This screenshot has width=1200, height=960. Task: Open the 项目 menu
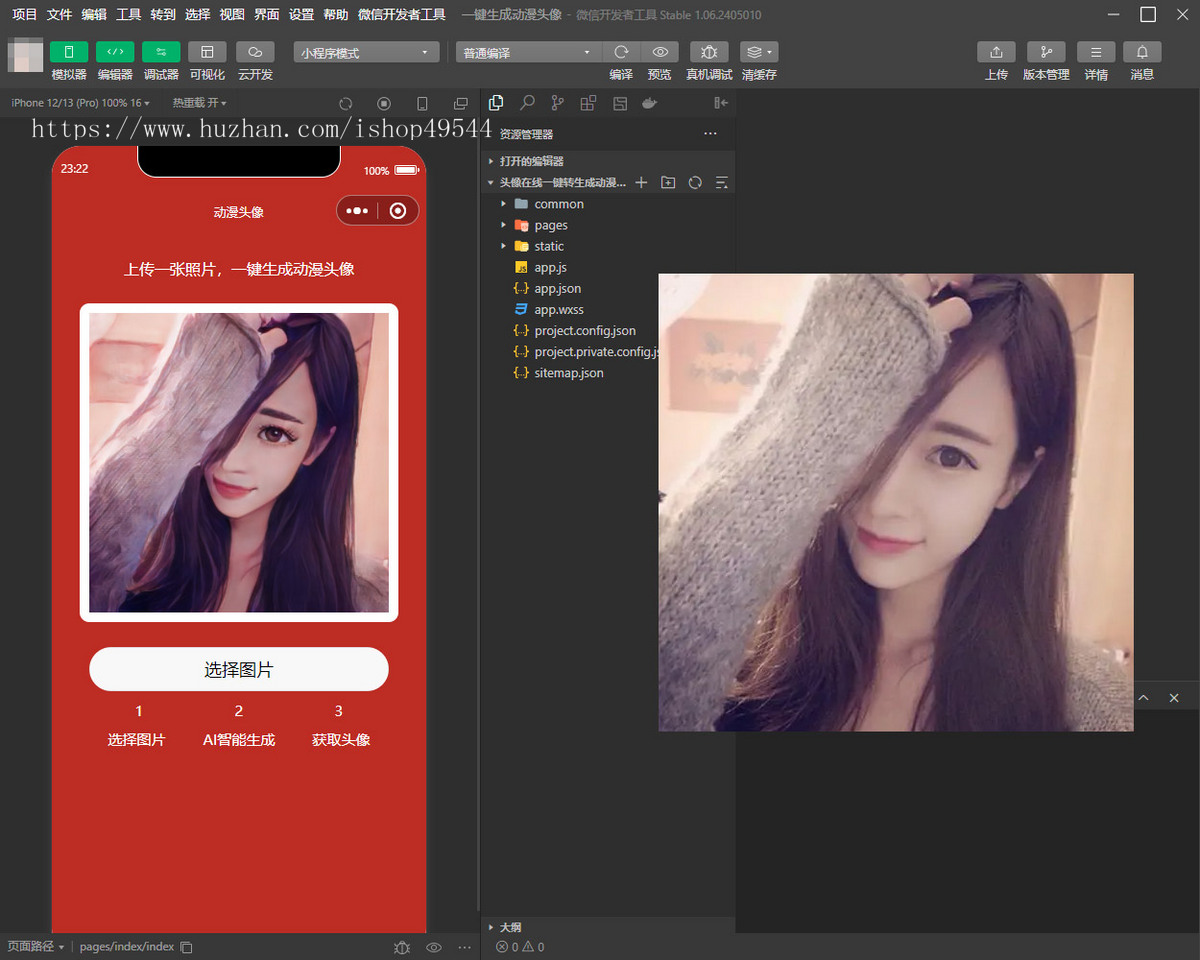pos(24,15)
